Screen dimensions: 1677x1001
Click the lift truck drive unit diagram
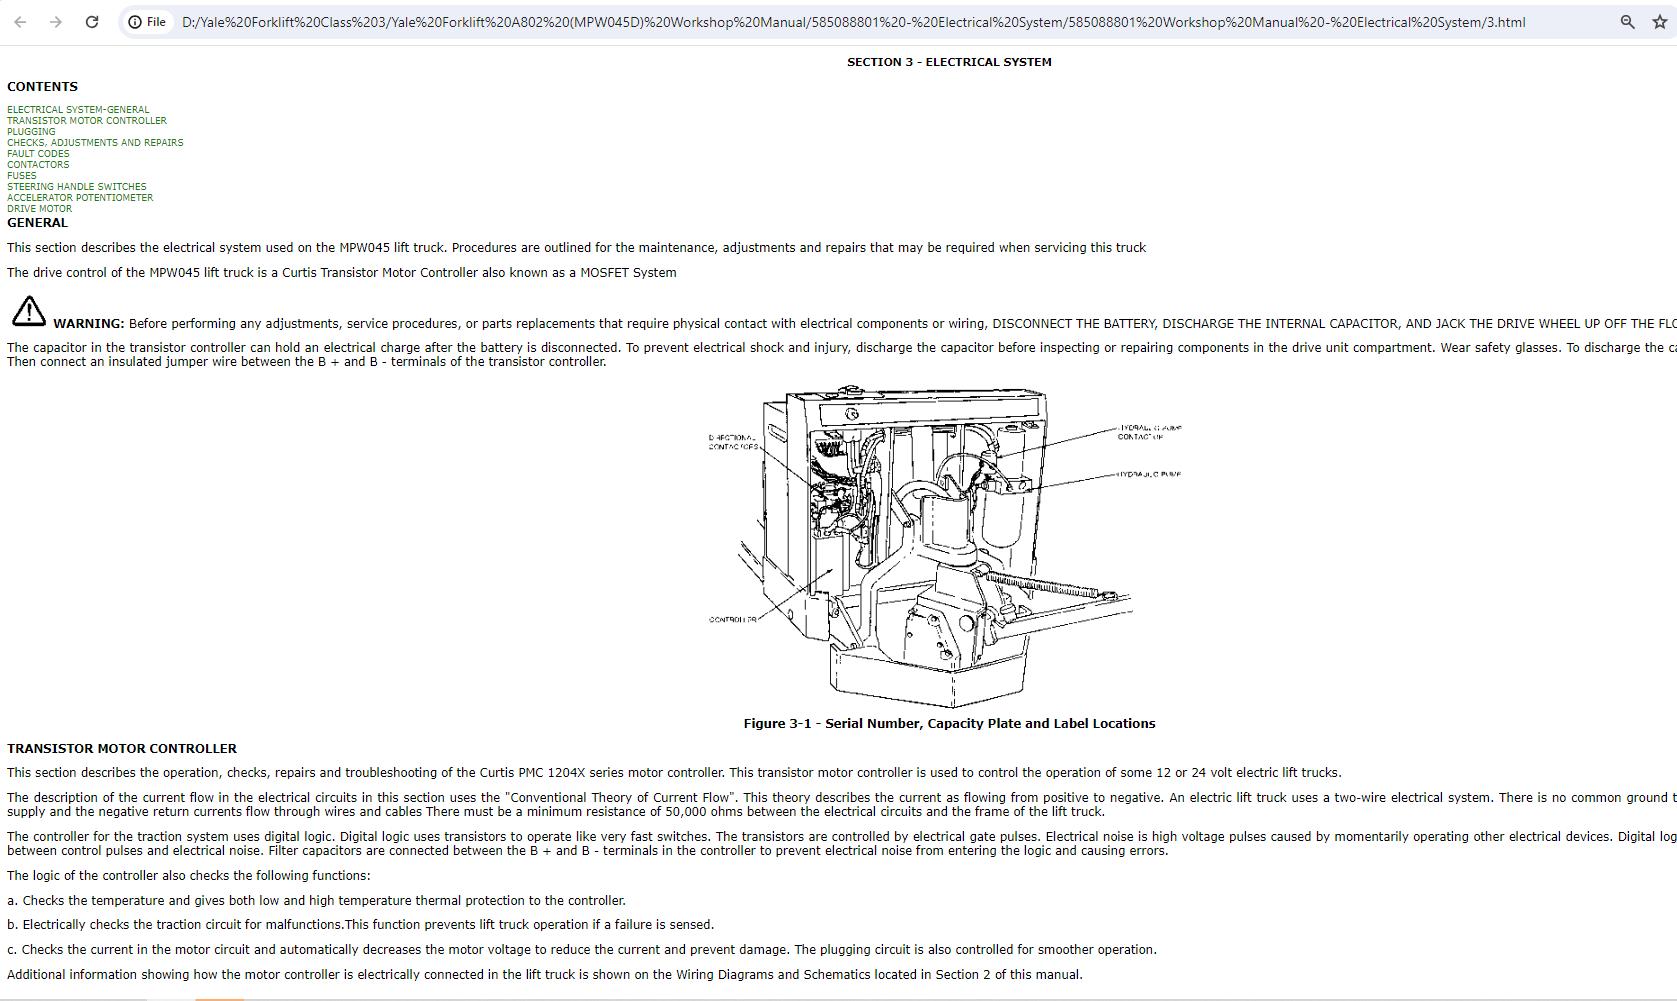pos(945,545)
